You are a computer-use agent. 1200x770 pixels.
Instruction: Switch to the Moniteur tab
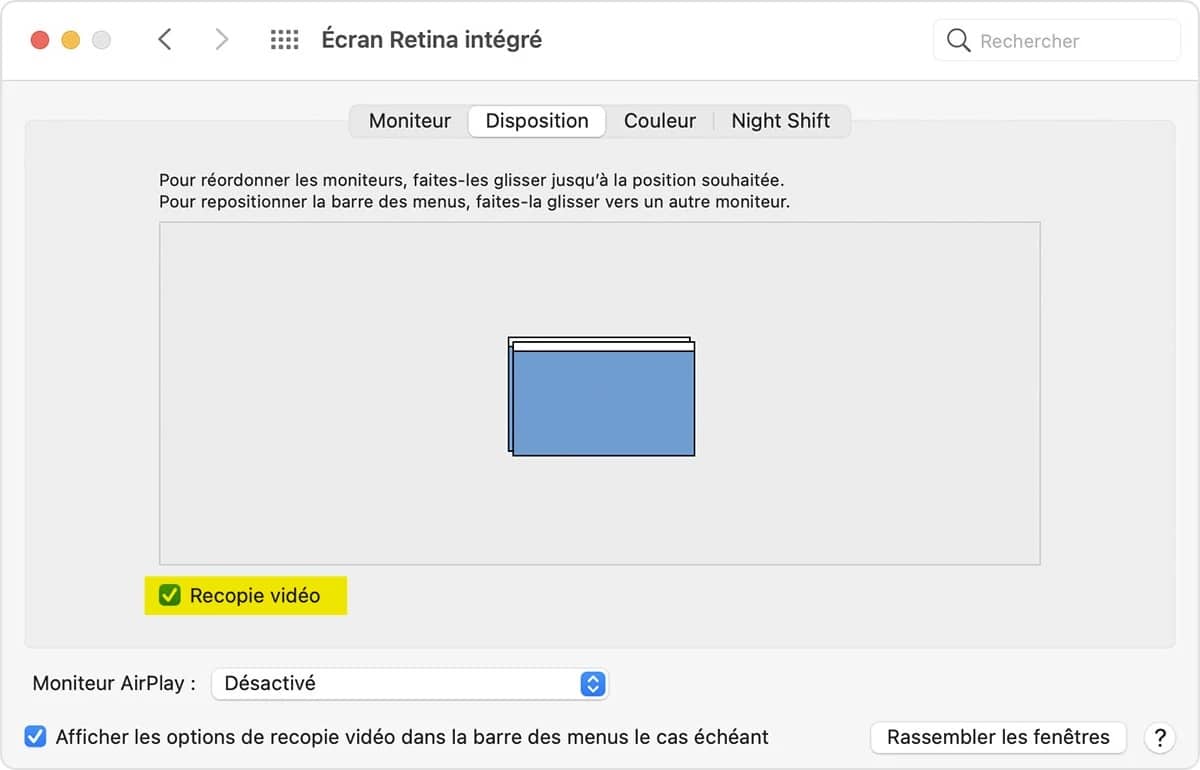pos(410,121)
